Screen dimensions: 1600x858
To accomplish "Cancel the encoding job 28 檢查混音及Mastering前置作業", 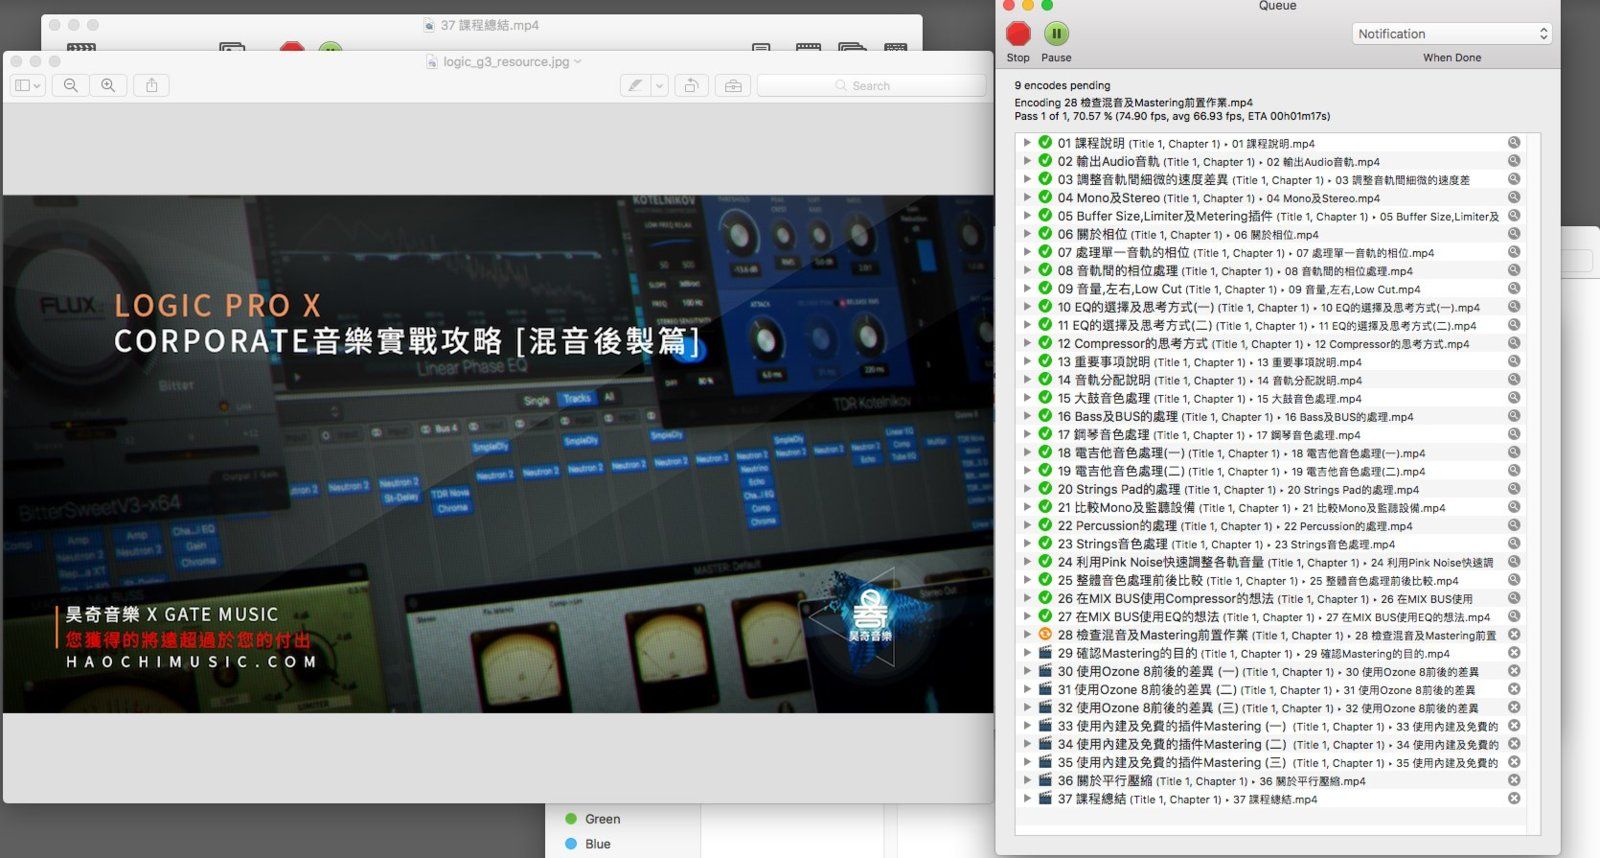I will (x=1514, y=635).
